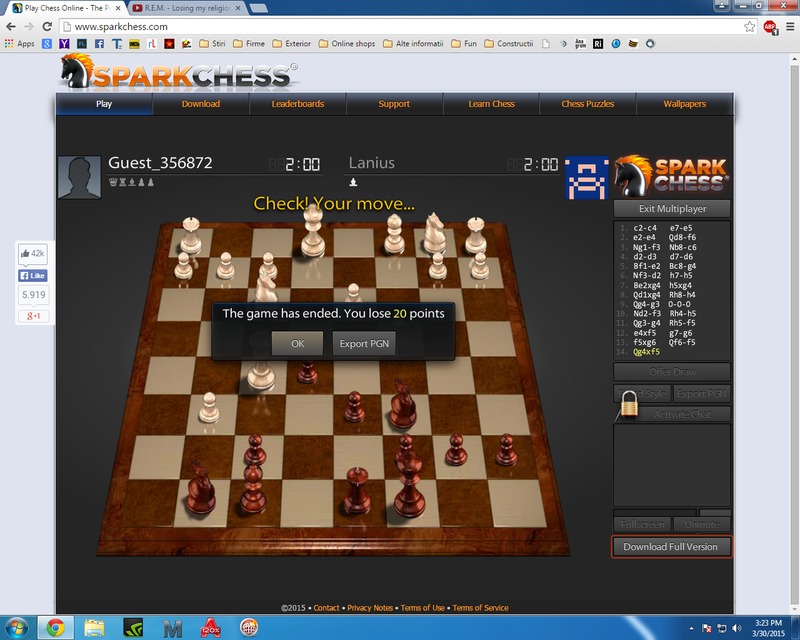
Task: Open the Terms of Service link
Action: pos(480,608)
